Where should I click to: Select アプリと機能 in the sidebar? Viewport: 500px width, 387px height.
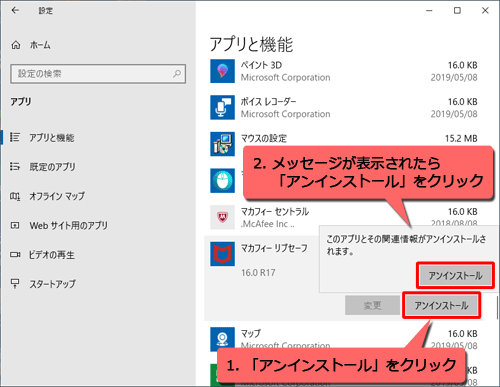[x=52, y=138]
